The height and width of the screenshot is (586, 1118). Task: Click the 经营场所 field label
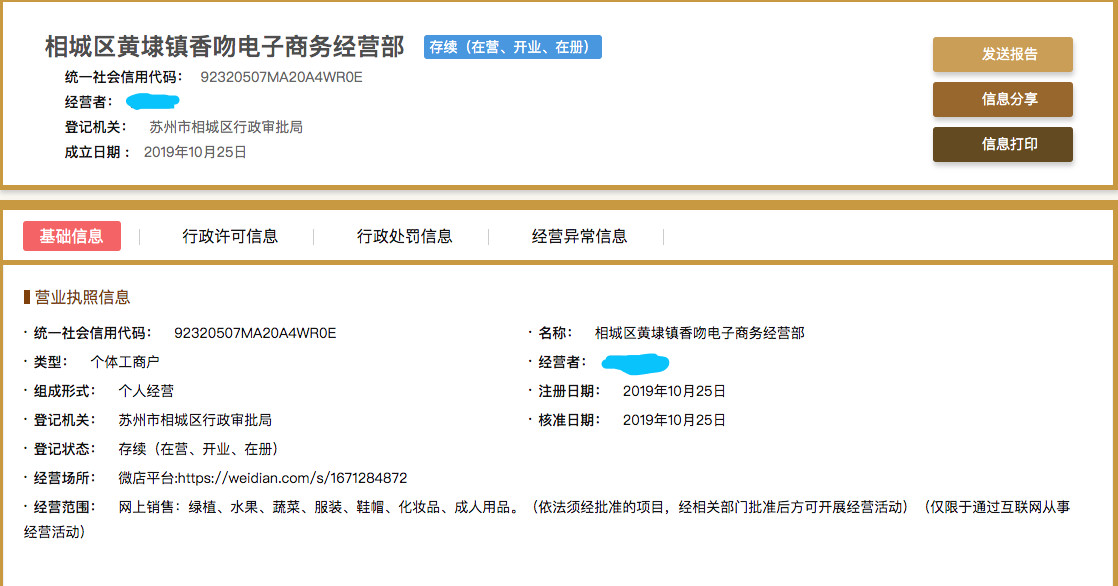(64, 478)
